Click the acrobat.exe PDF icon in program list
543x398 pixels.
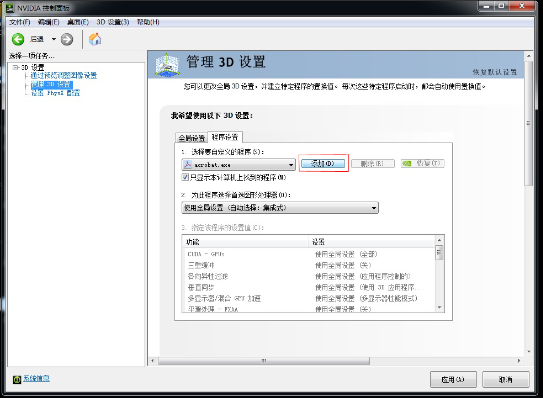coord(187,165)
